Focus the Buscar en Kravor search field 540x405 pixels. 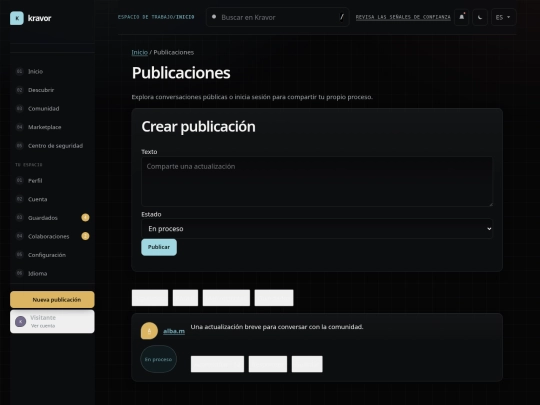click(x=278, y=17)
